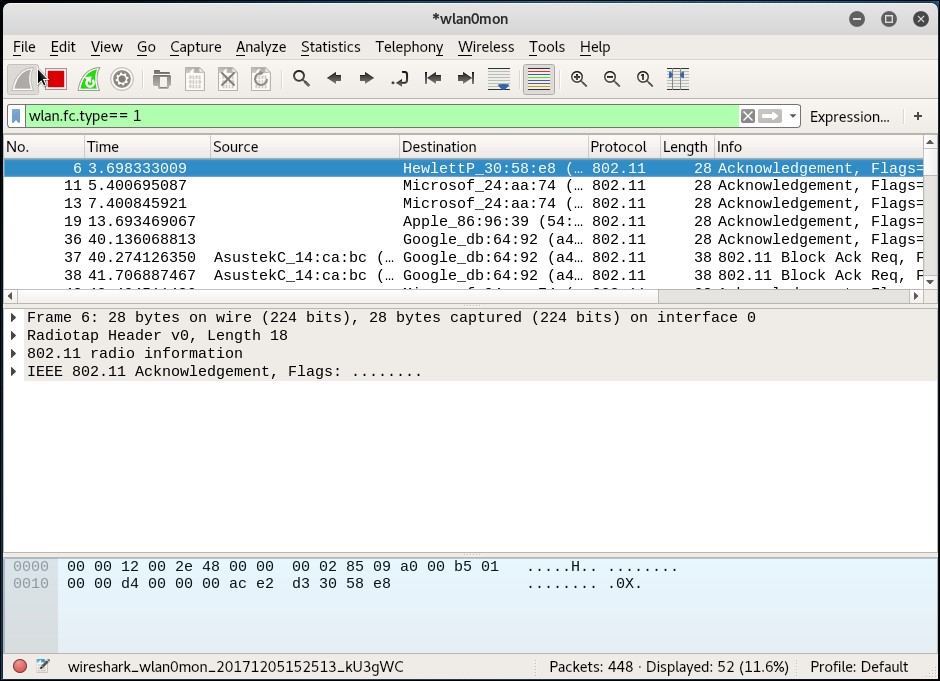Sort packets by Time column
The image size is (940, 681).
click(x=147, y=147)
